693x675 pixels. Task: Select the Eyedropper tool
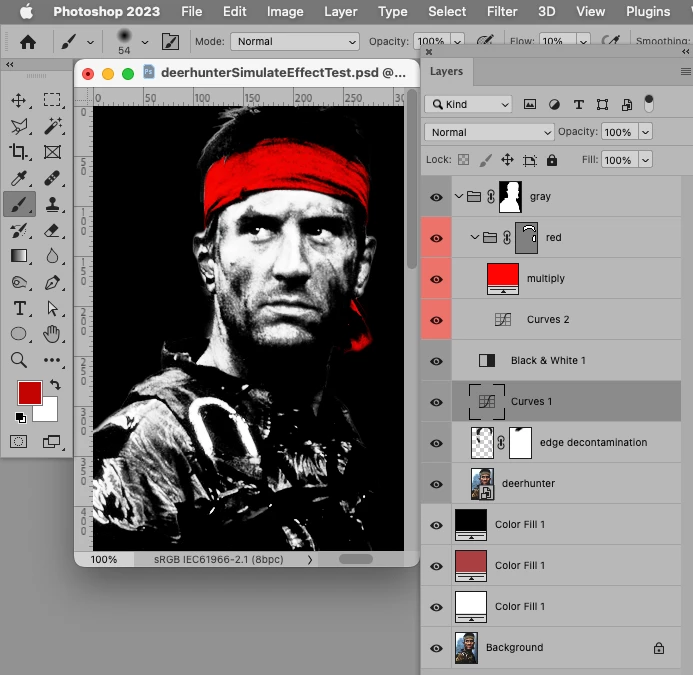pos(19,179)
